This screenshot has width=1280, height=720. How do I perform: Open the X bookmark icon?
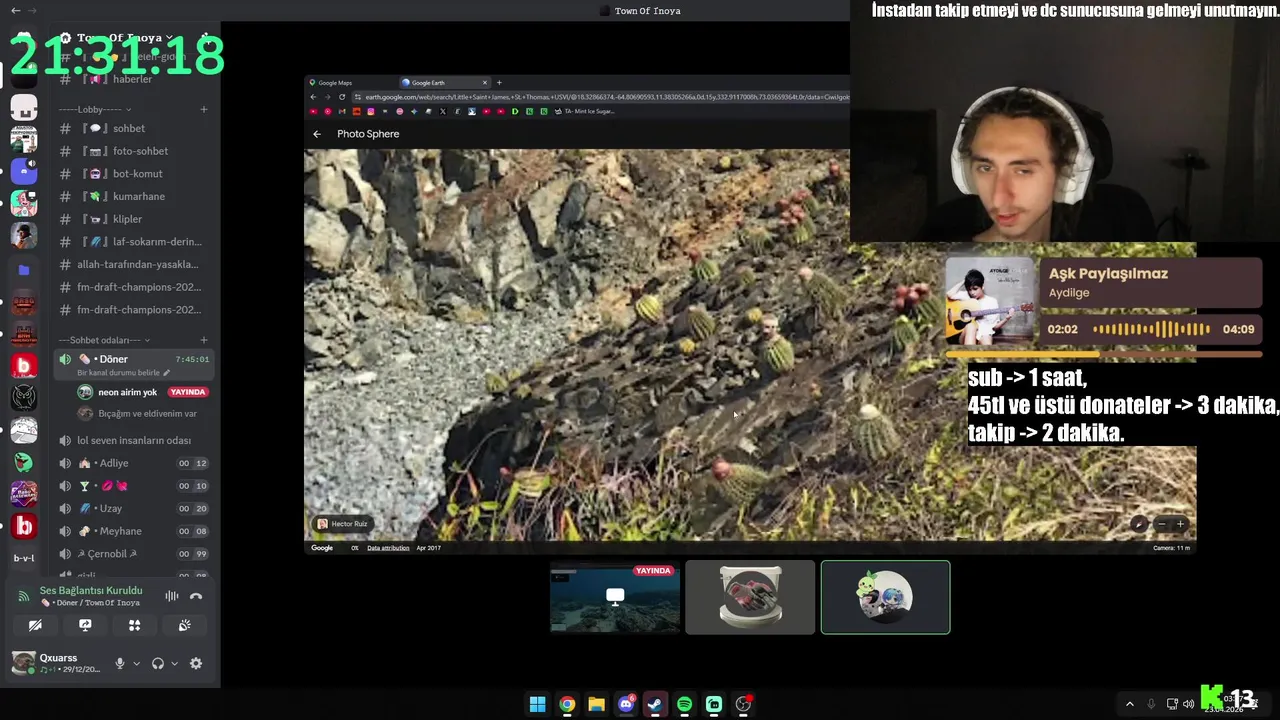pos(443,111)
